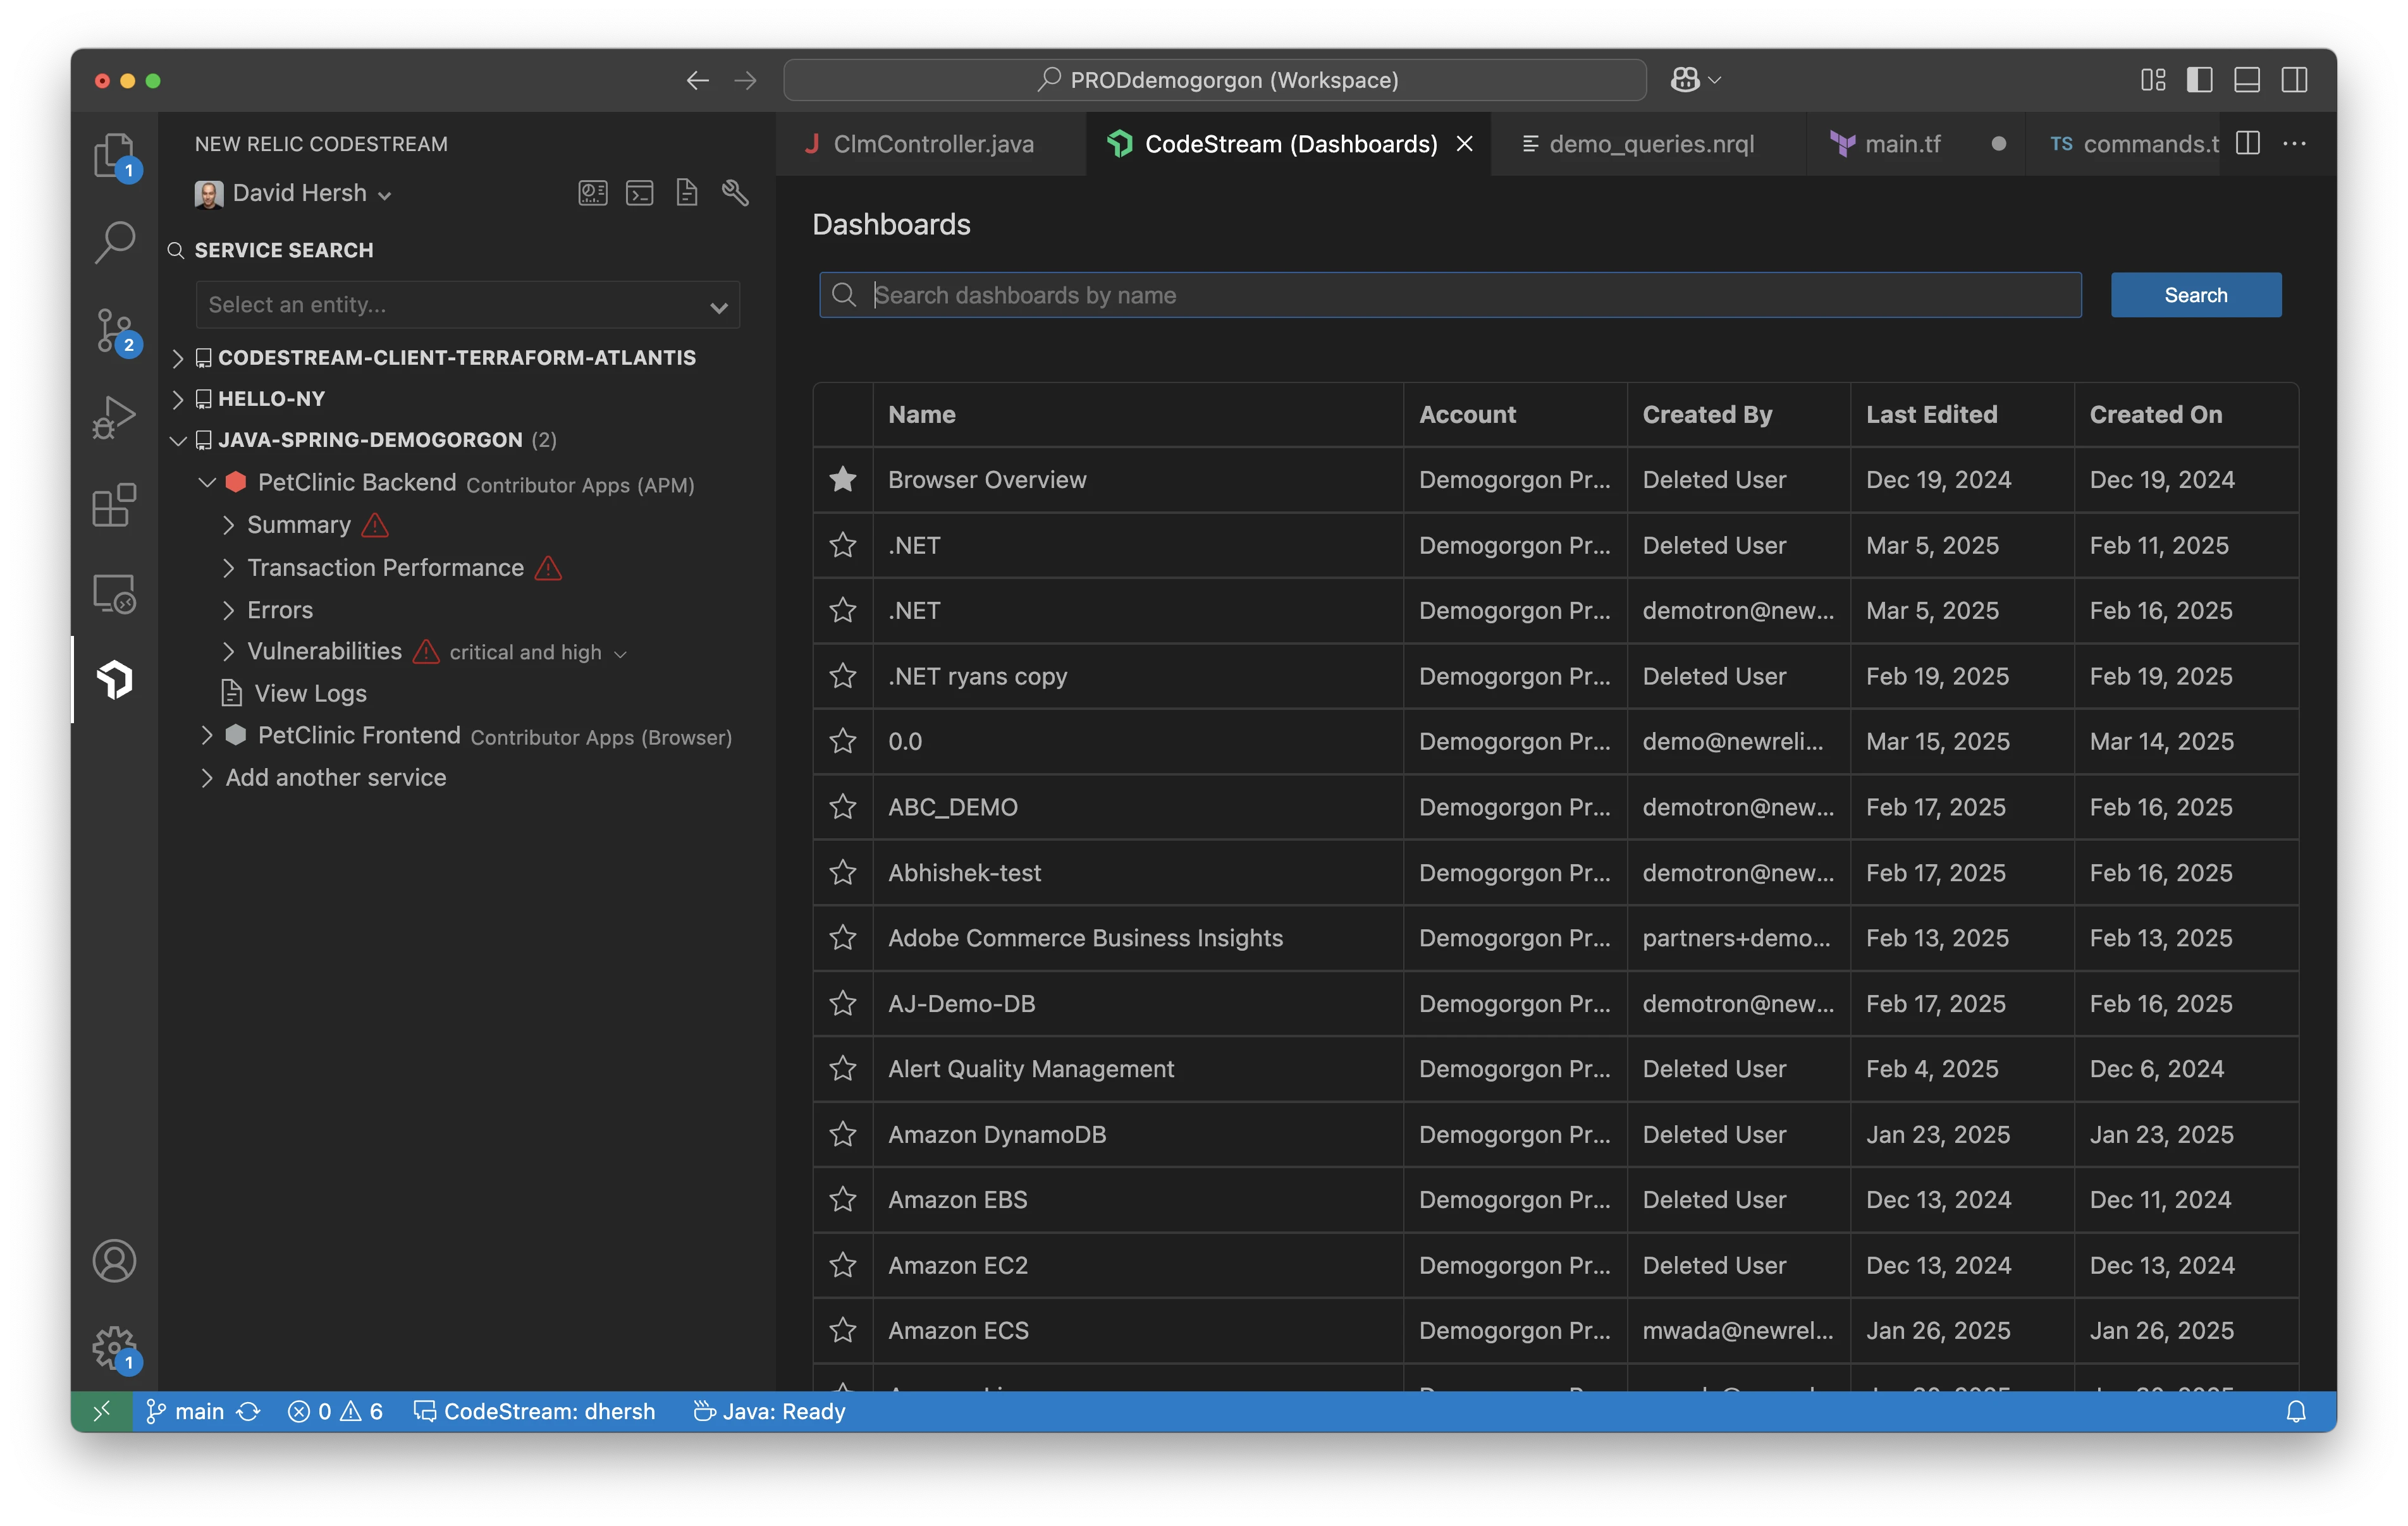
Task: Click the split editor icon
Action: [2248, 144]
